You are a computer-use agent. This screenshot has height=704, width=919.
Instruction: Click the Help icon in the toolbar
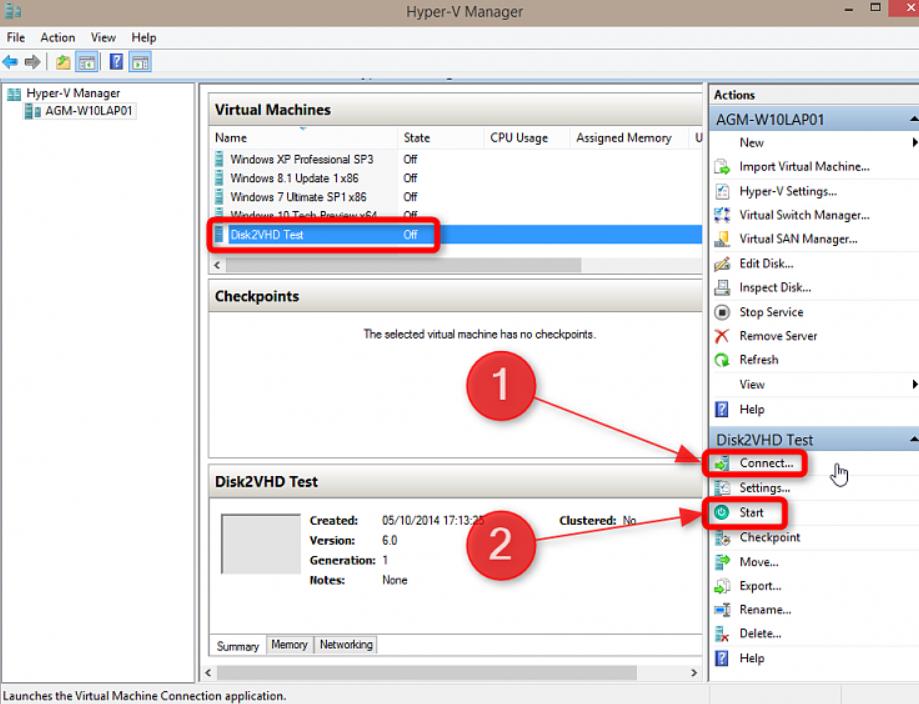116,62
